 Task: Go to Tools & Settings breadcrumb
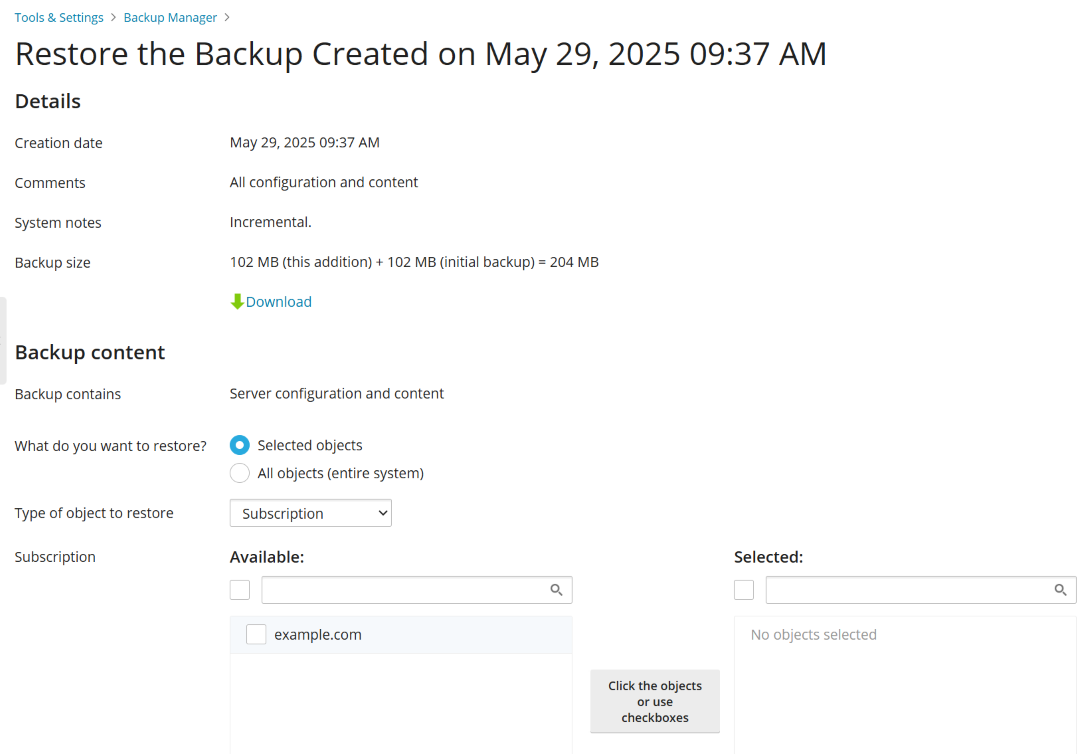[59, 17]
